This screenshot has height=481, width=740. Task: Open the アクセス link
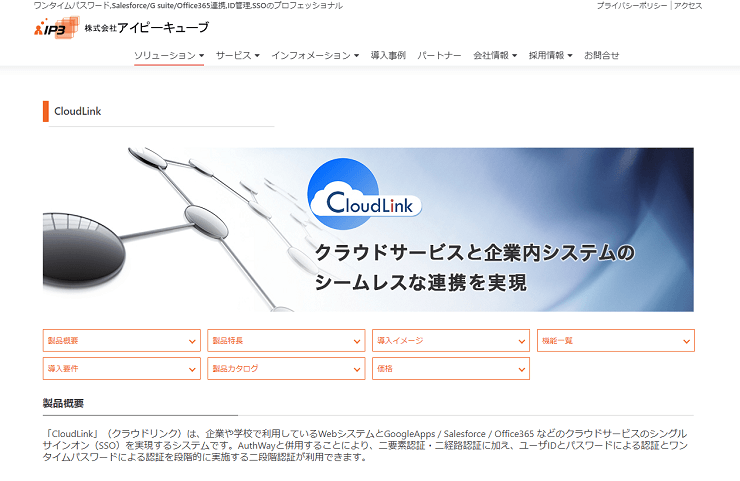[688, 6]
